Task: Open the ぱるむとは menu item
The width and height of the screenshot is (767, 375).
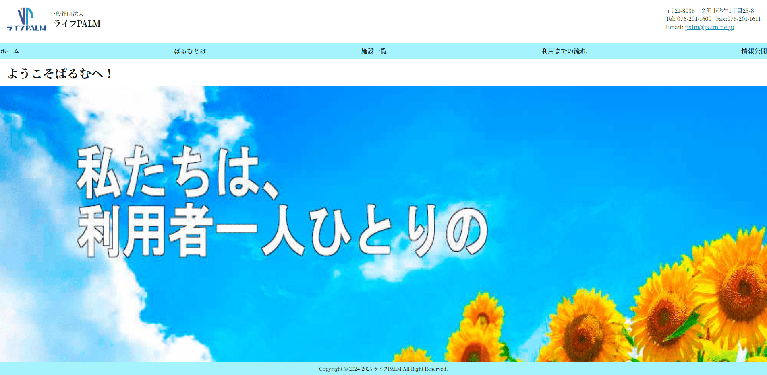Action: 190,51
